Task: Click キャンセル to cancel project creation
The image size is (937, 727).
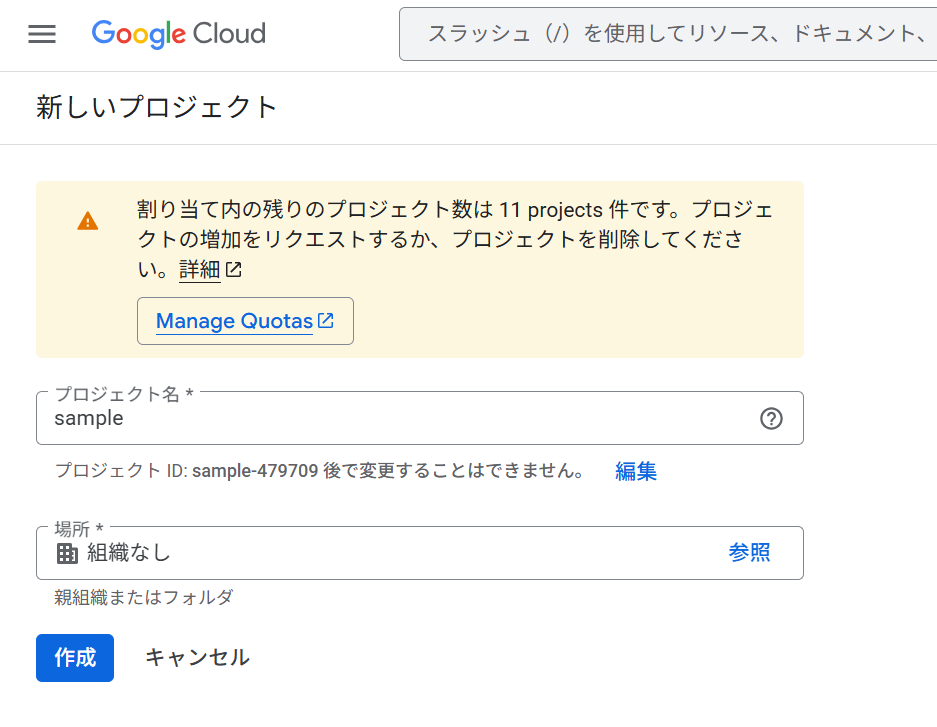Action: point(197,658)
